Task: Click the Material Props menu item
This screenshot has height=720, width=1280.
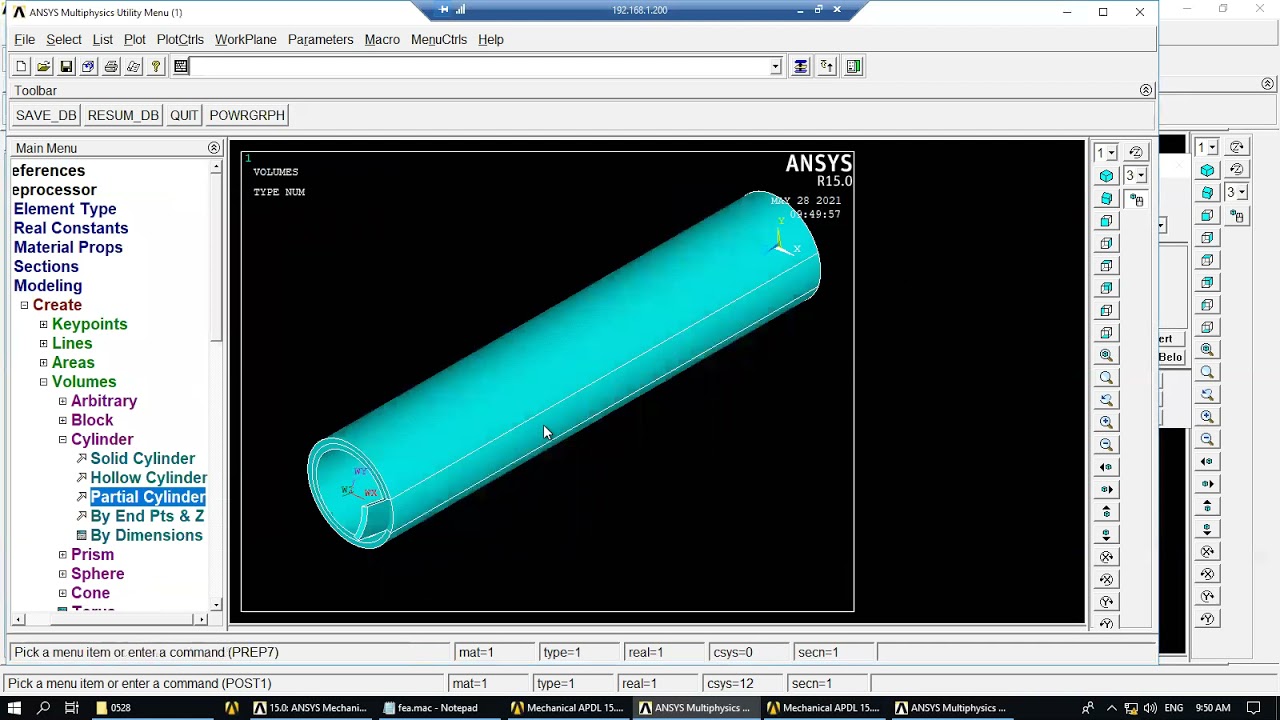Action: click(68, 247)
